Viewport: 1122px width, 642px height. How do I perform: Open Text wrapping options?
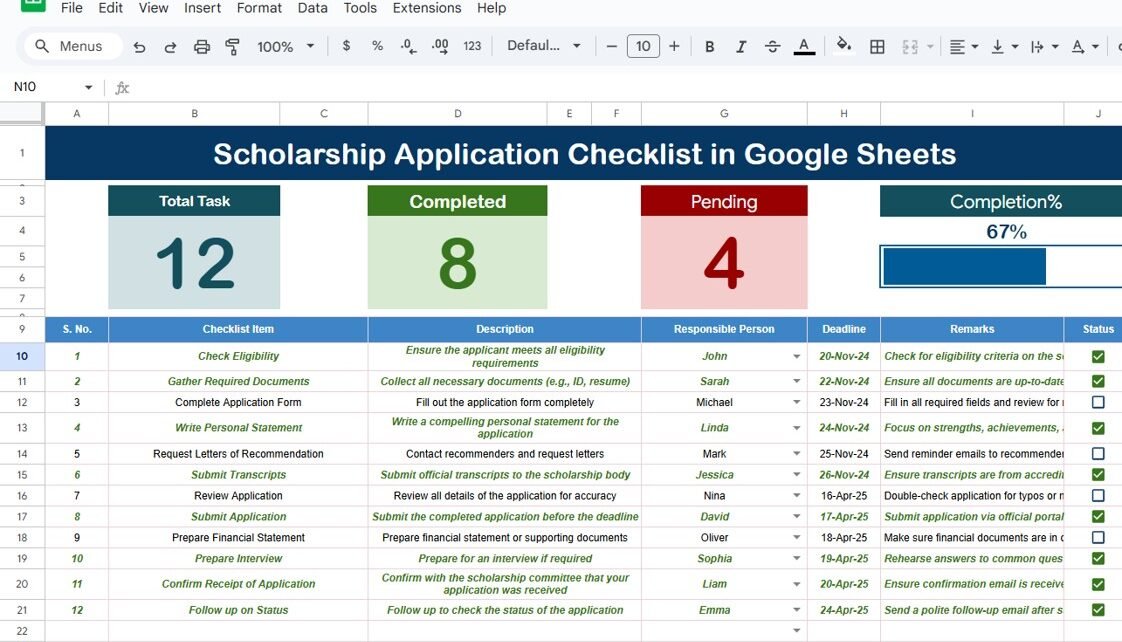click(1044, 47)
